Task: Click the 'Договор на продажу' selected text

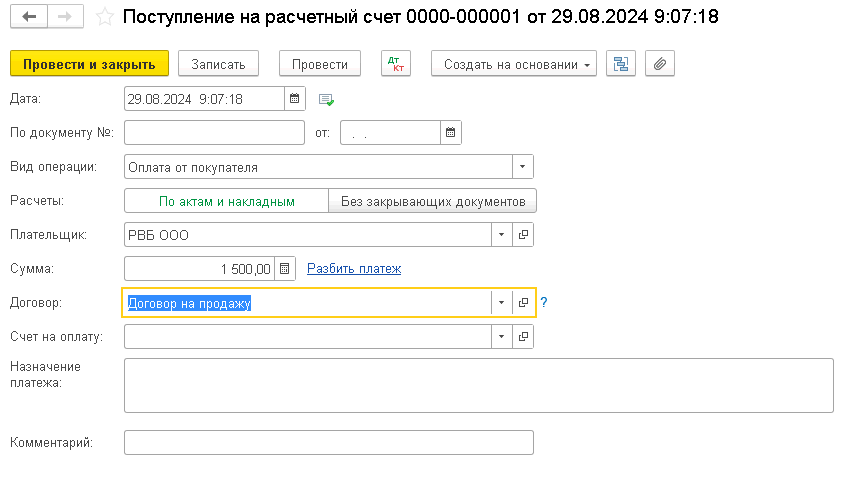Action: (x=189, y=303)
